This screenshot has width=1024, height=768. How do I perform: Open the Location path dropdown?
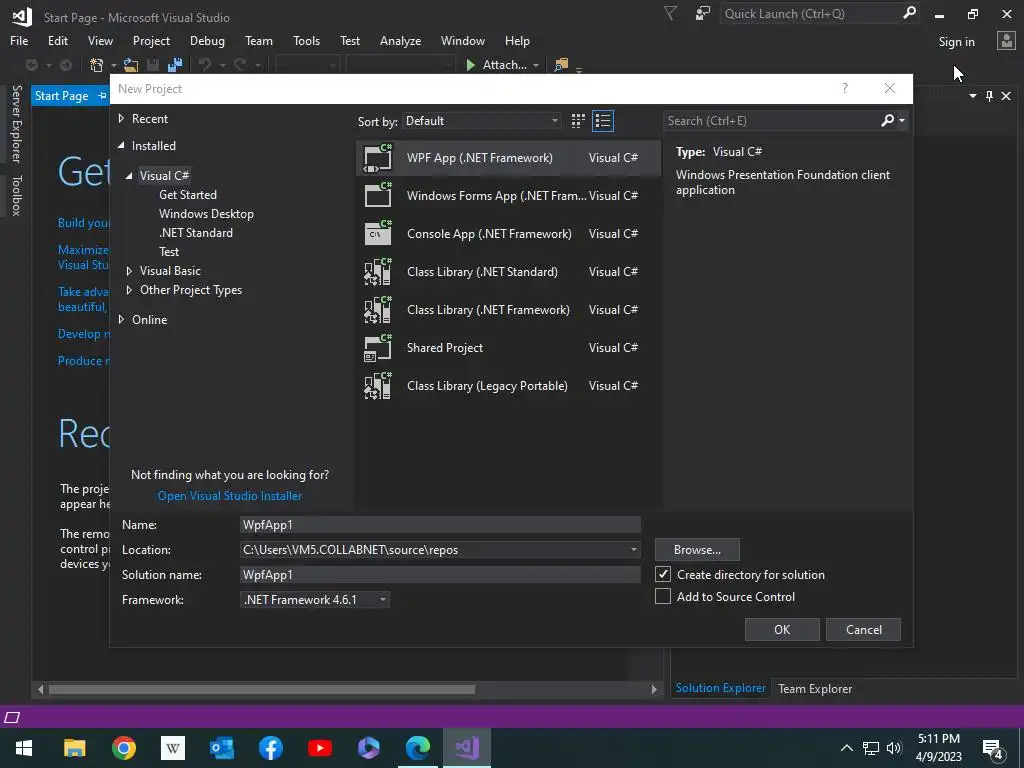click(x=633, y=550)
